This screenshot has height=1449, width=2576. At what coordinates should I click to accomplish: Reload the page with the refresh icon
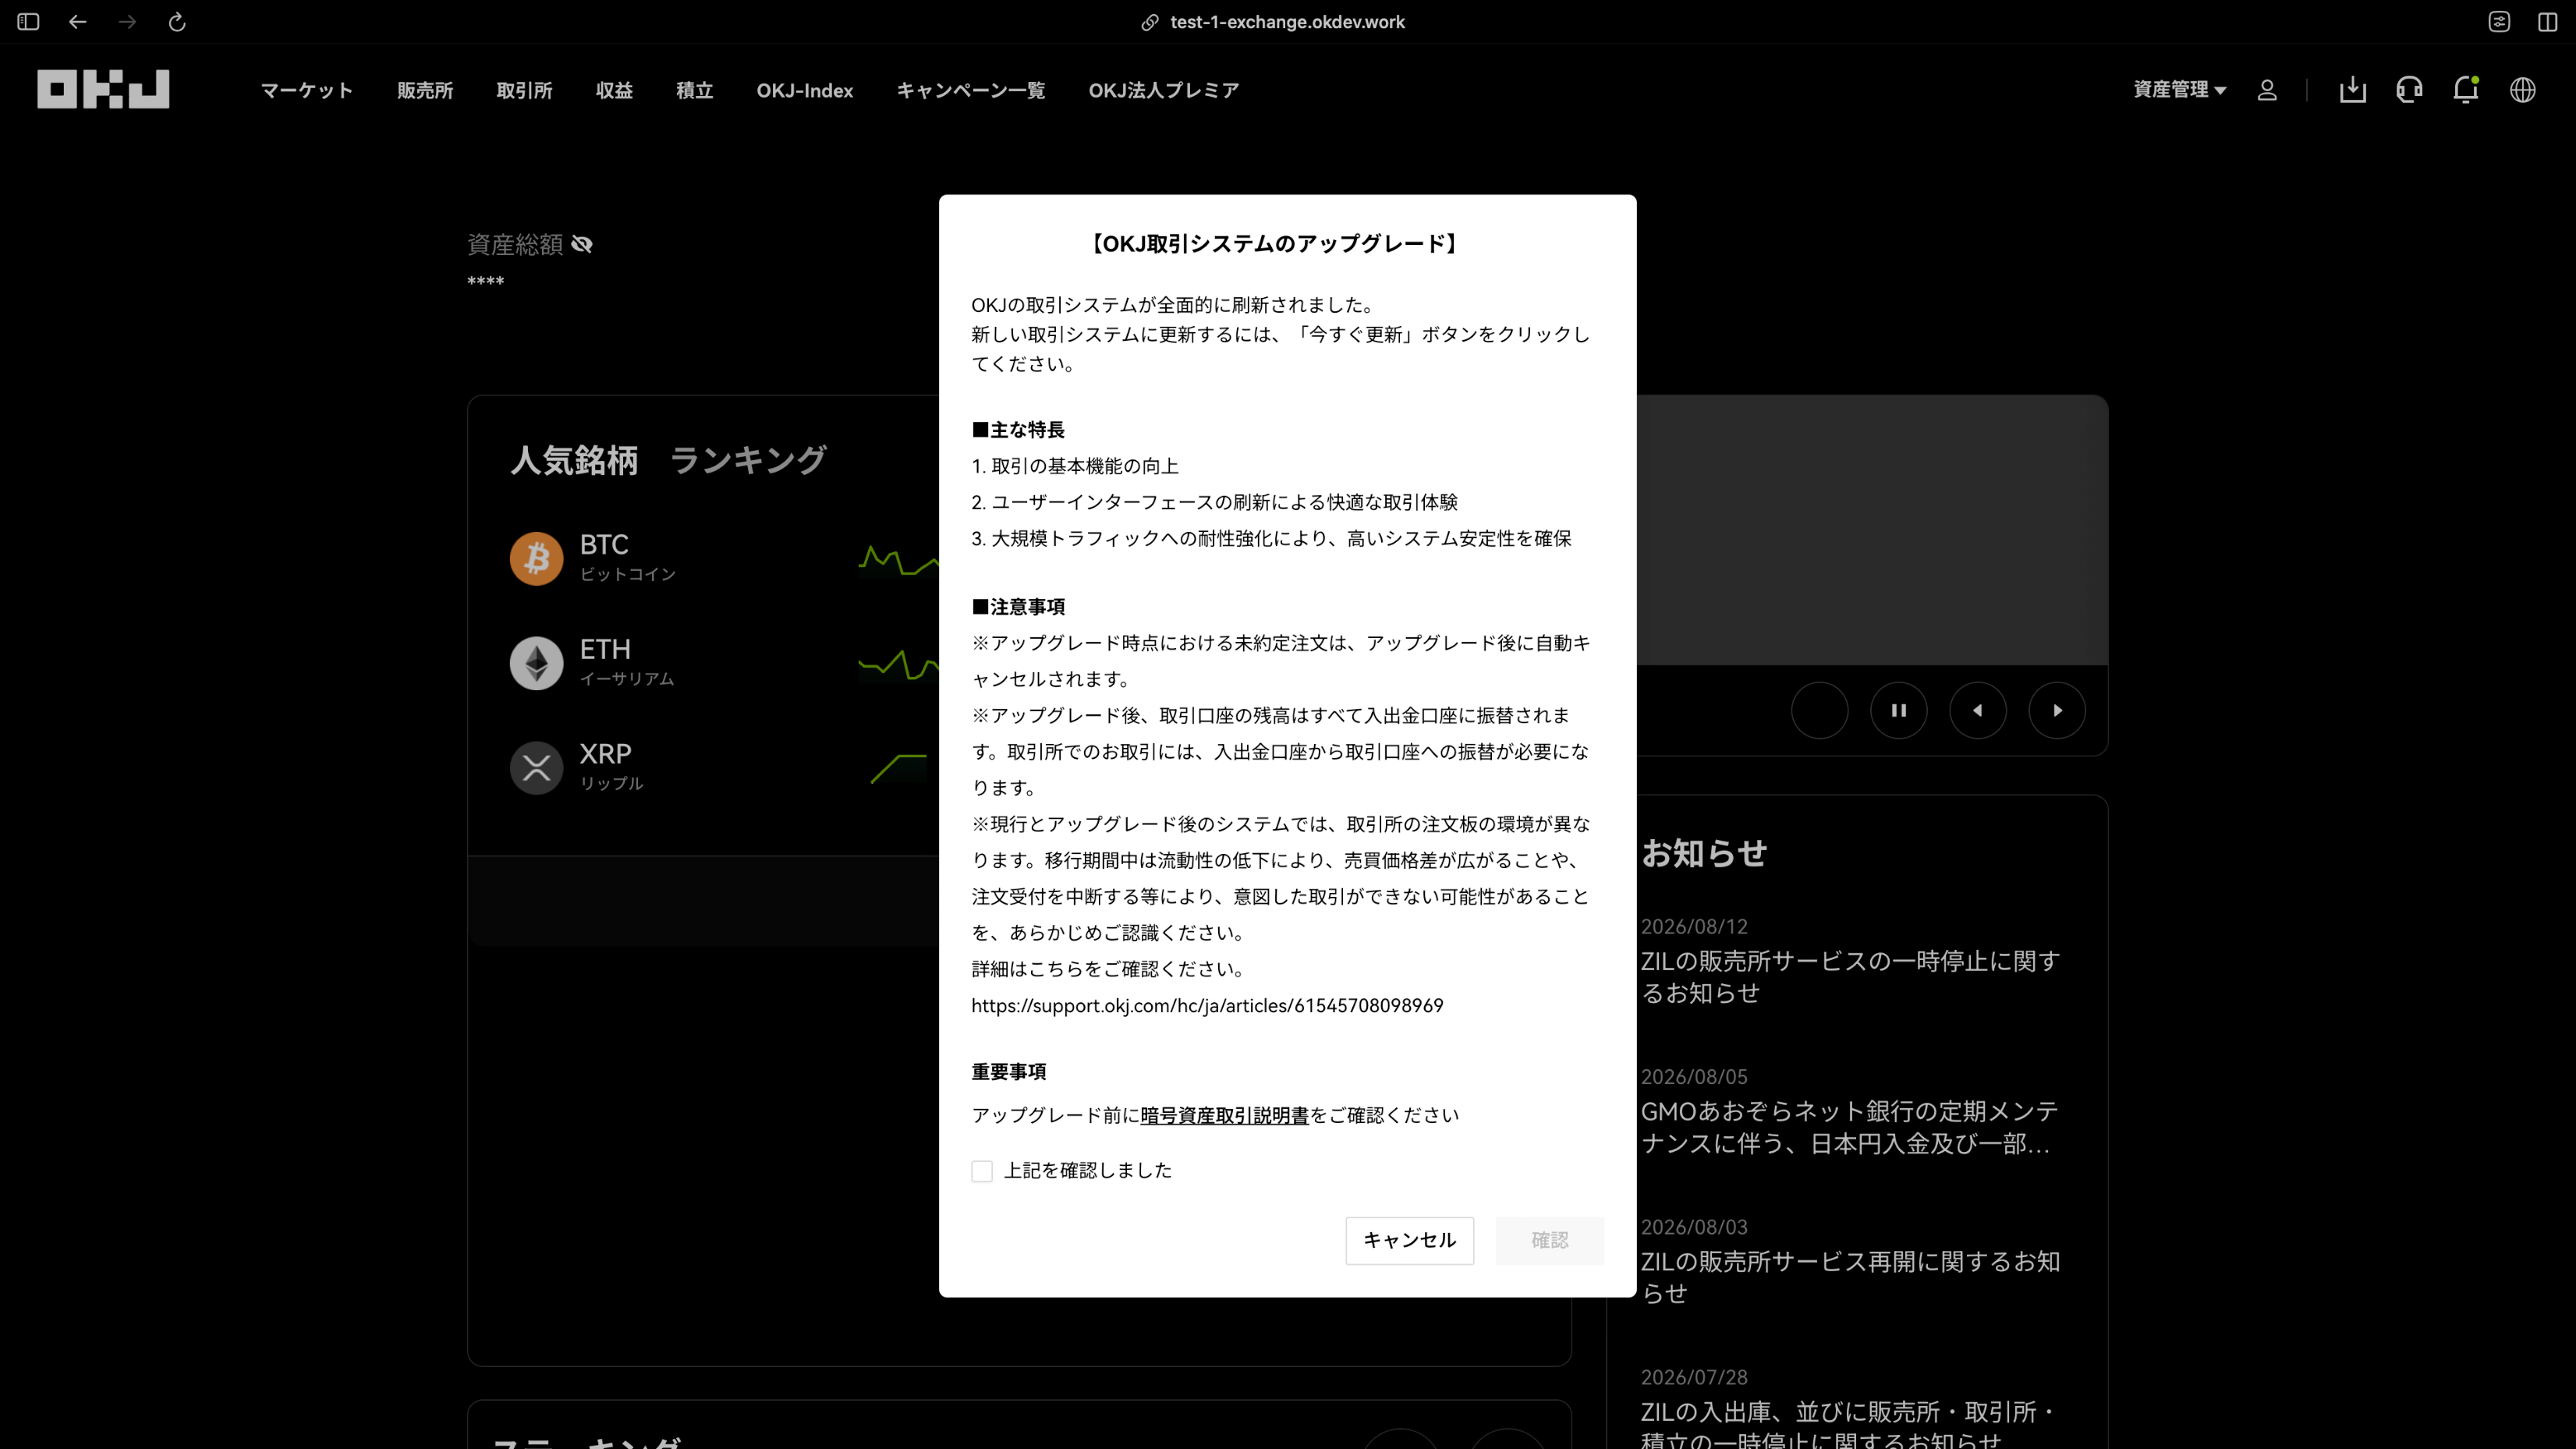[177, 22]
